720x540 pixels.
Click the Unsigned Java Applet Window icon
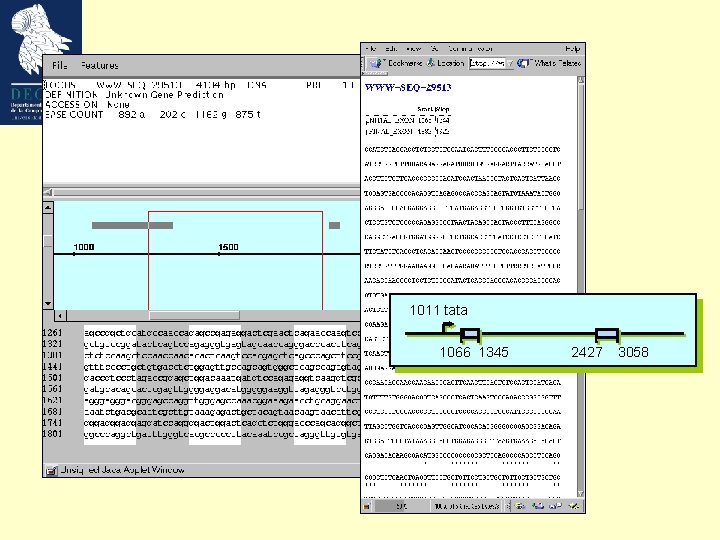51,470
